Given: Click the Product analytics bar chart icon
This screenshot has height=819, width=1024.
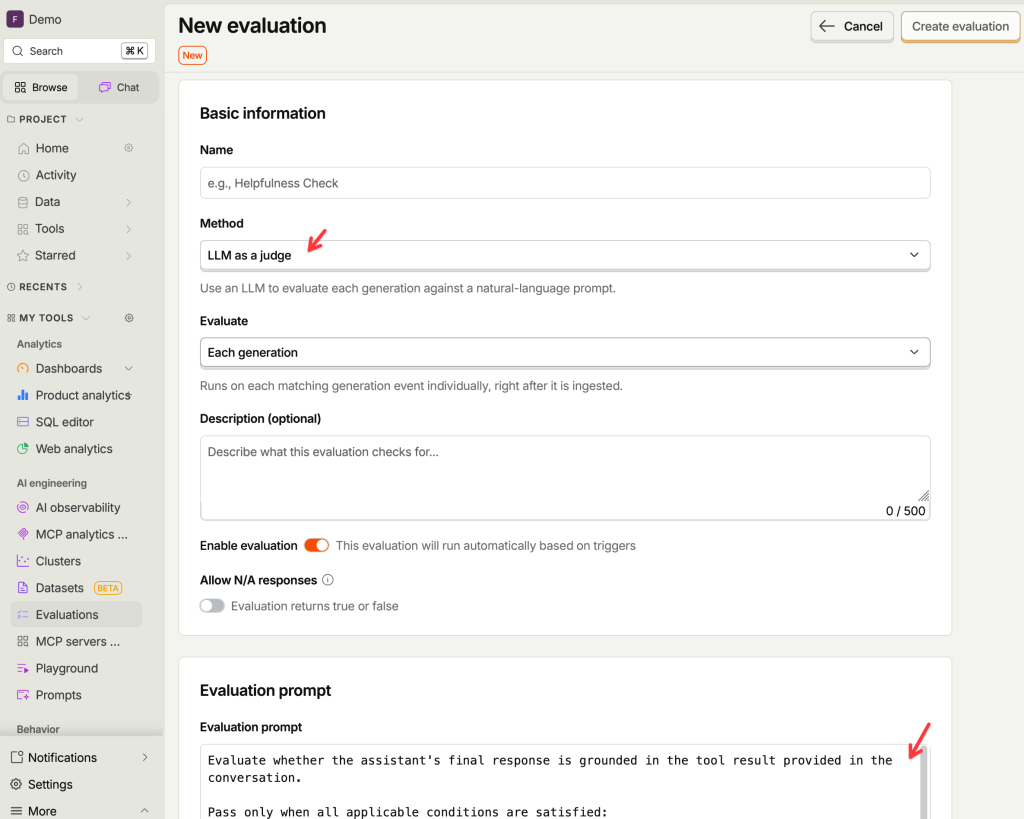Looking at the screenshot, I should [23, 395].
